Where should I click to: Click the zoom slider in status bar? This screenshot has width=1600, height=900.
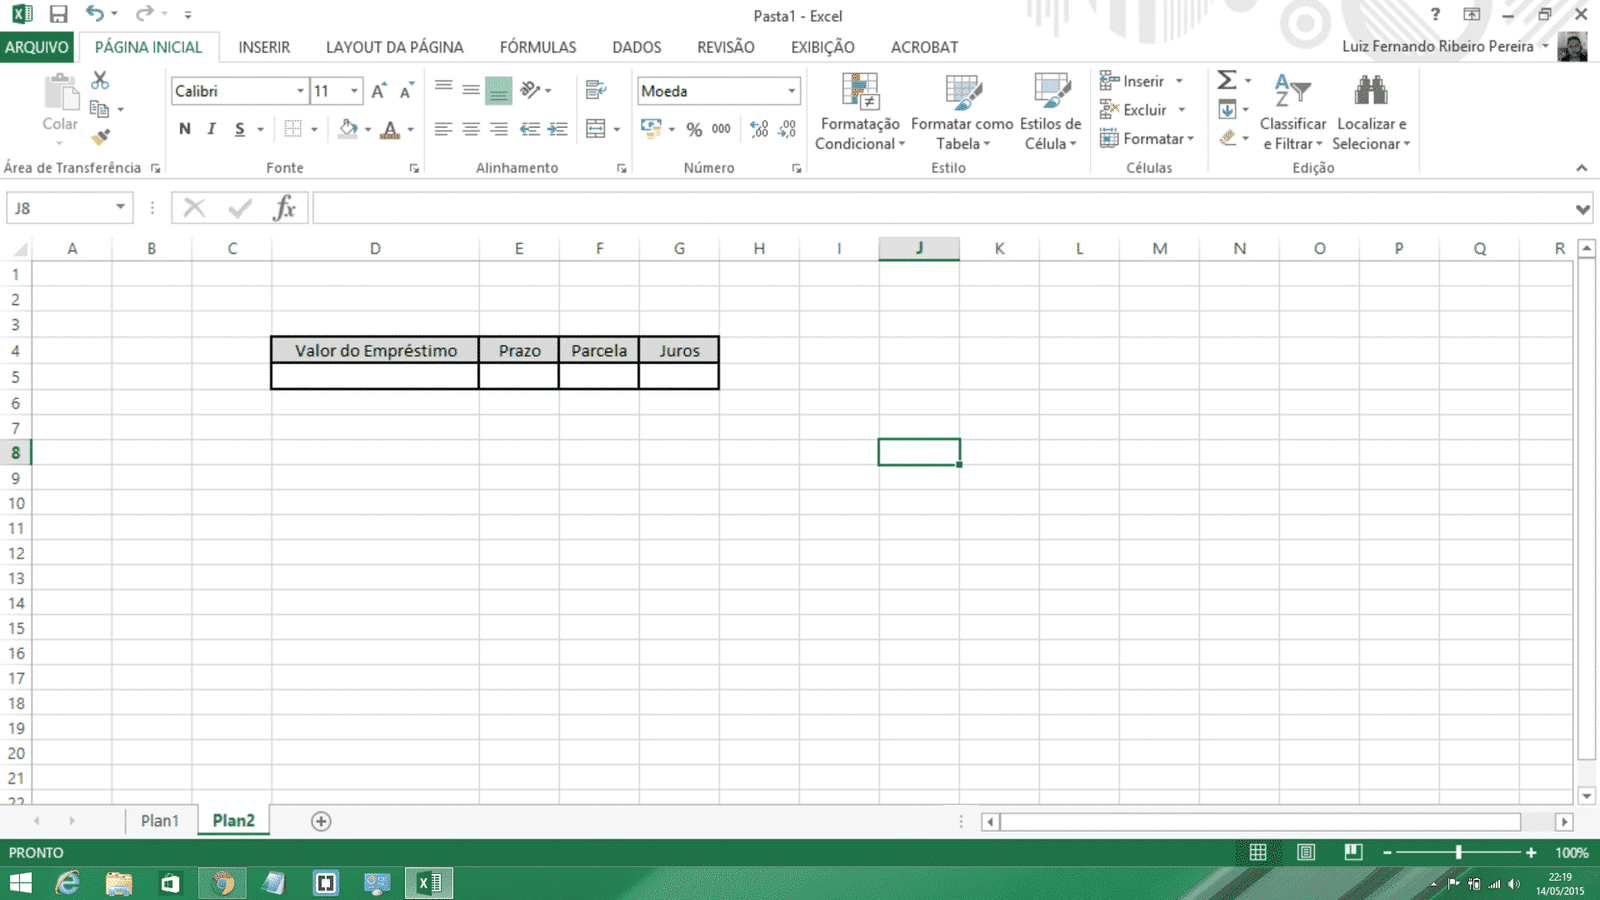tap(1459, 852)
